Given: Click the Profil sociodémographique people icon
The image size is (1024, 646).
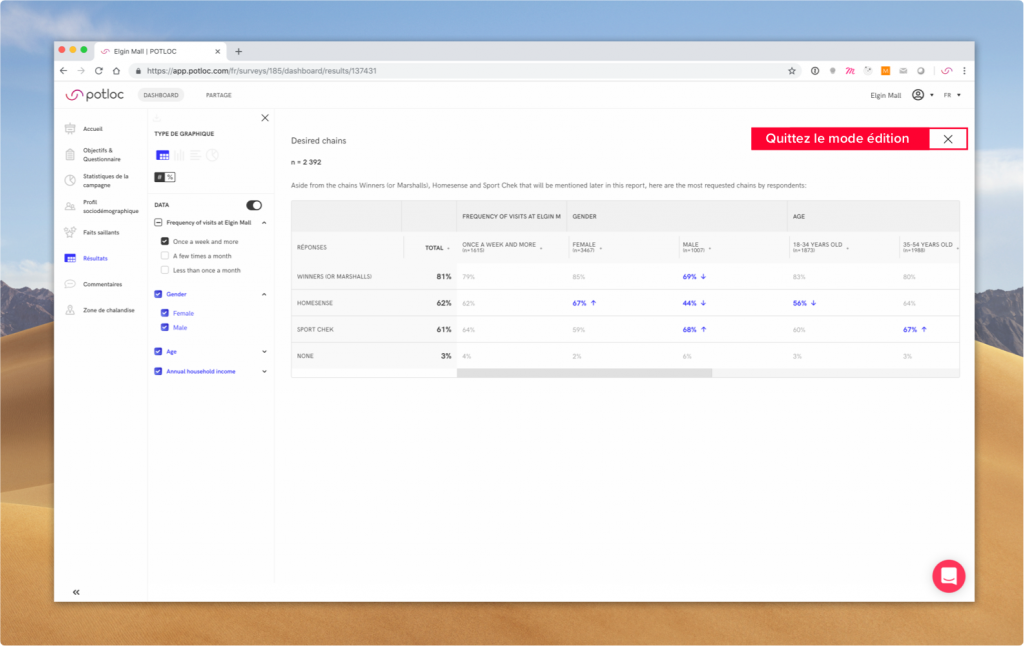Looking at the screenshot, I should click(70, 206).
